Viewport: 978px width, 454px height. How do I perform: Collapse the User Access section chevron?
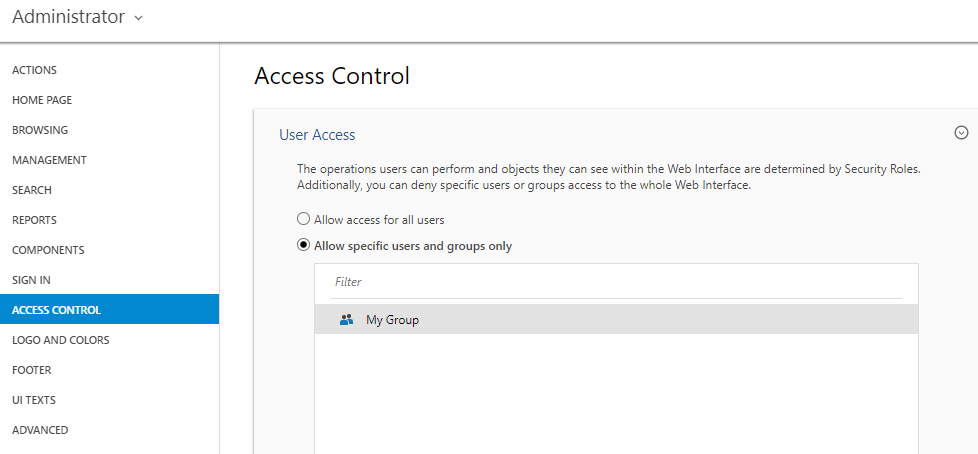tap(961, 132)
